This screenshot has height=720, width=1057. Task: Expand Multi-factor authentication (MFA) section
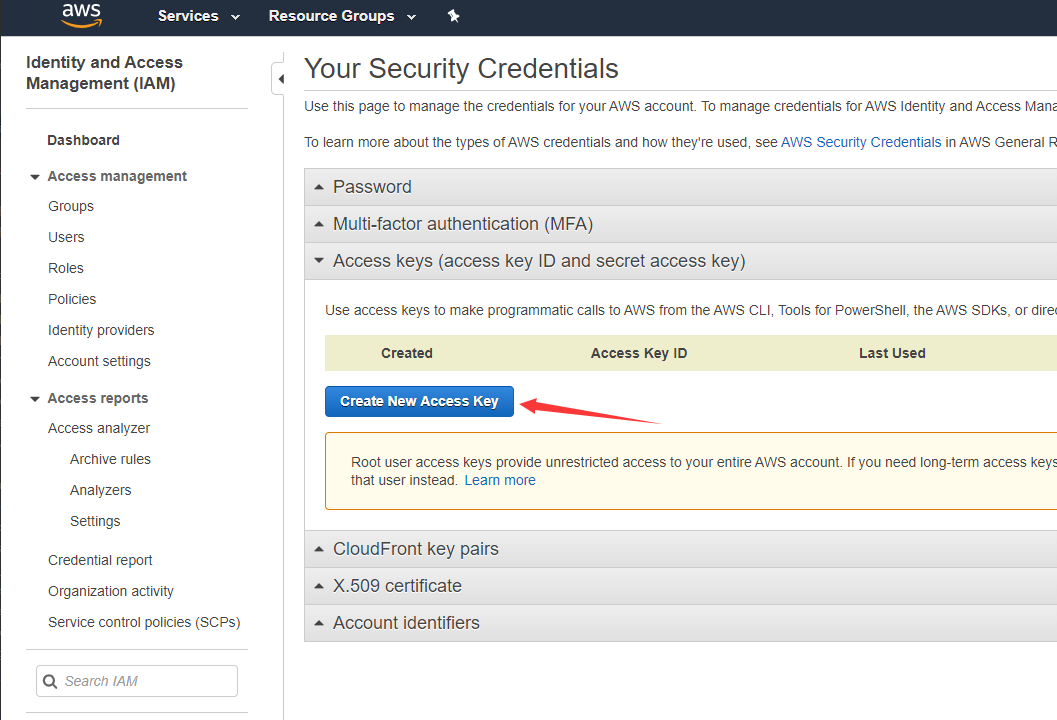pyautogui.click(x=463, y=224)
